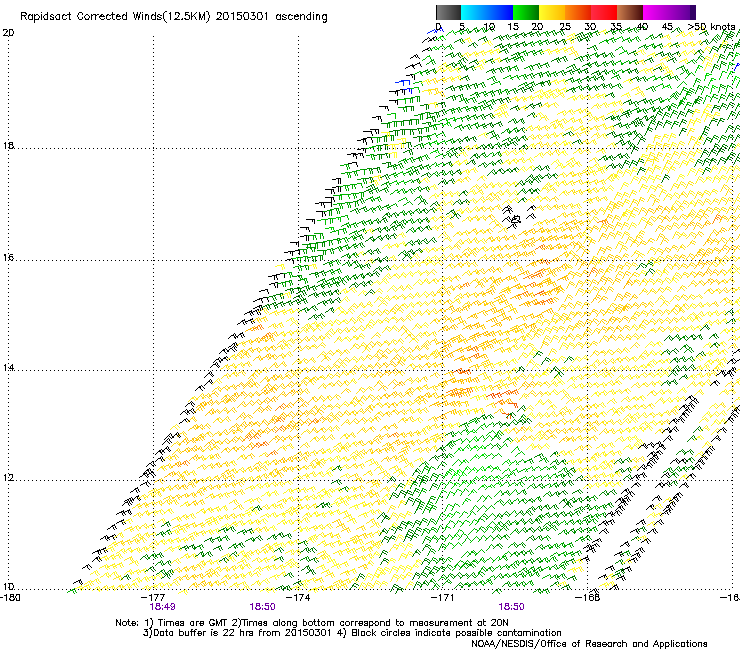The width and height of the screenshot is (740, 650).
Task: Click the '>50 knots' legend label
Action: (x=711, y=27)
